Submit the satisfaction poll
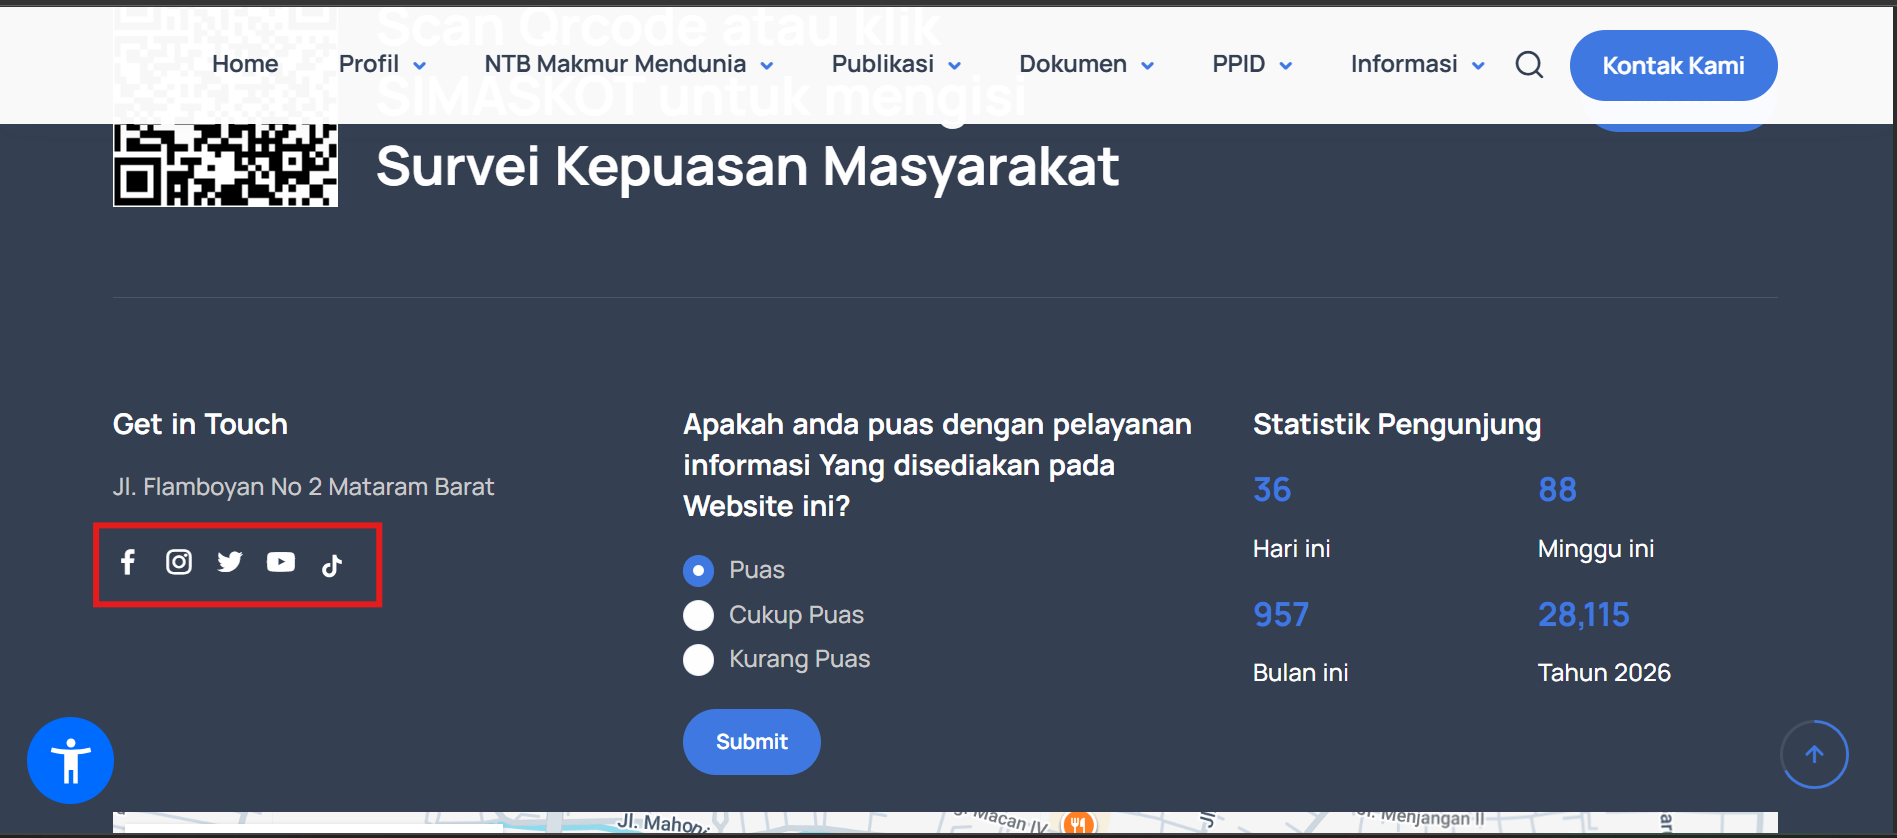 (752, 742)
